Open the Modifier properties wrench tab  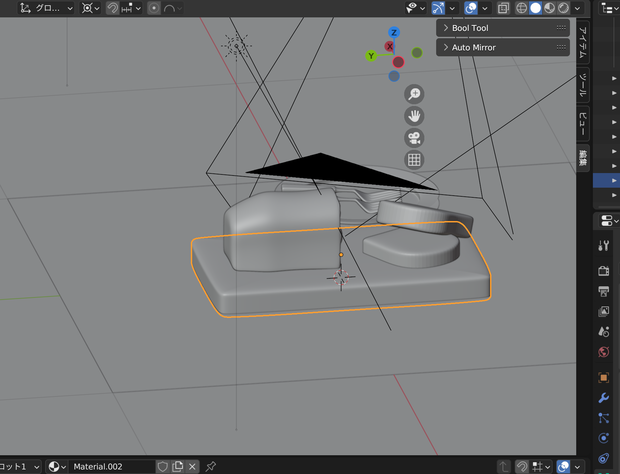(603, 398)
